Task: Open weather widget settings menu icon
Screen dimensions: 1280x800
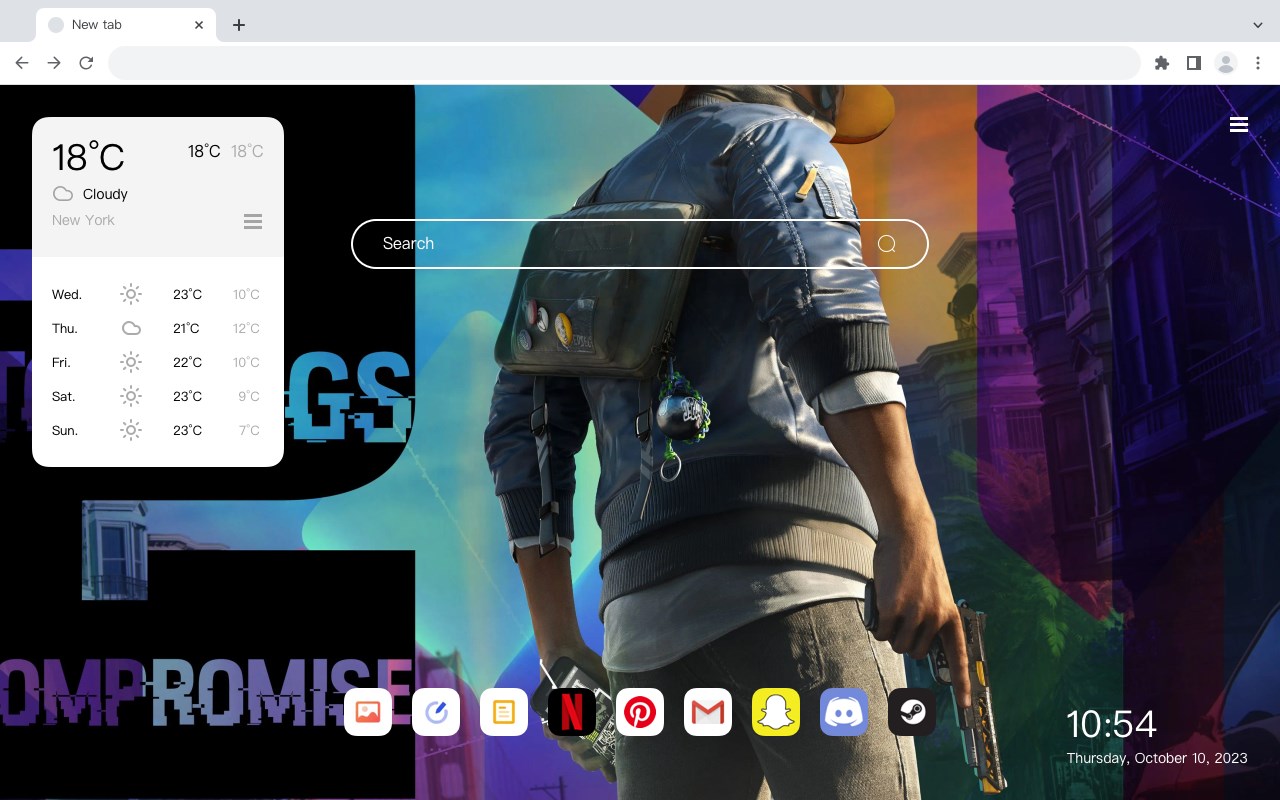Action: (253, 221)
